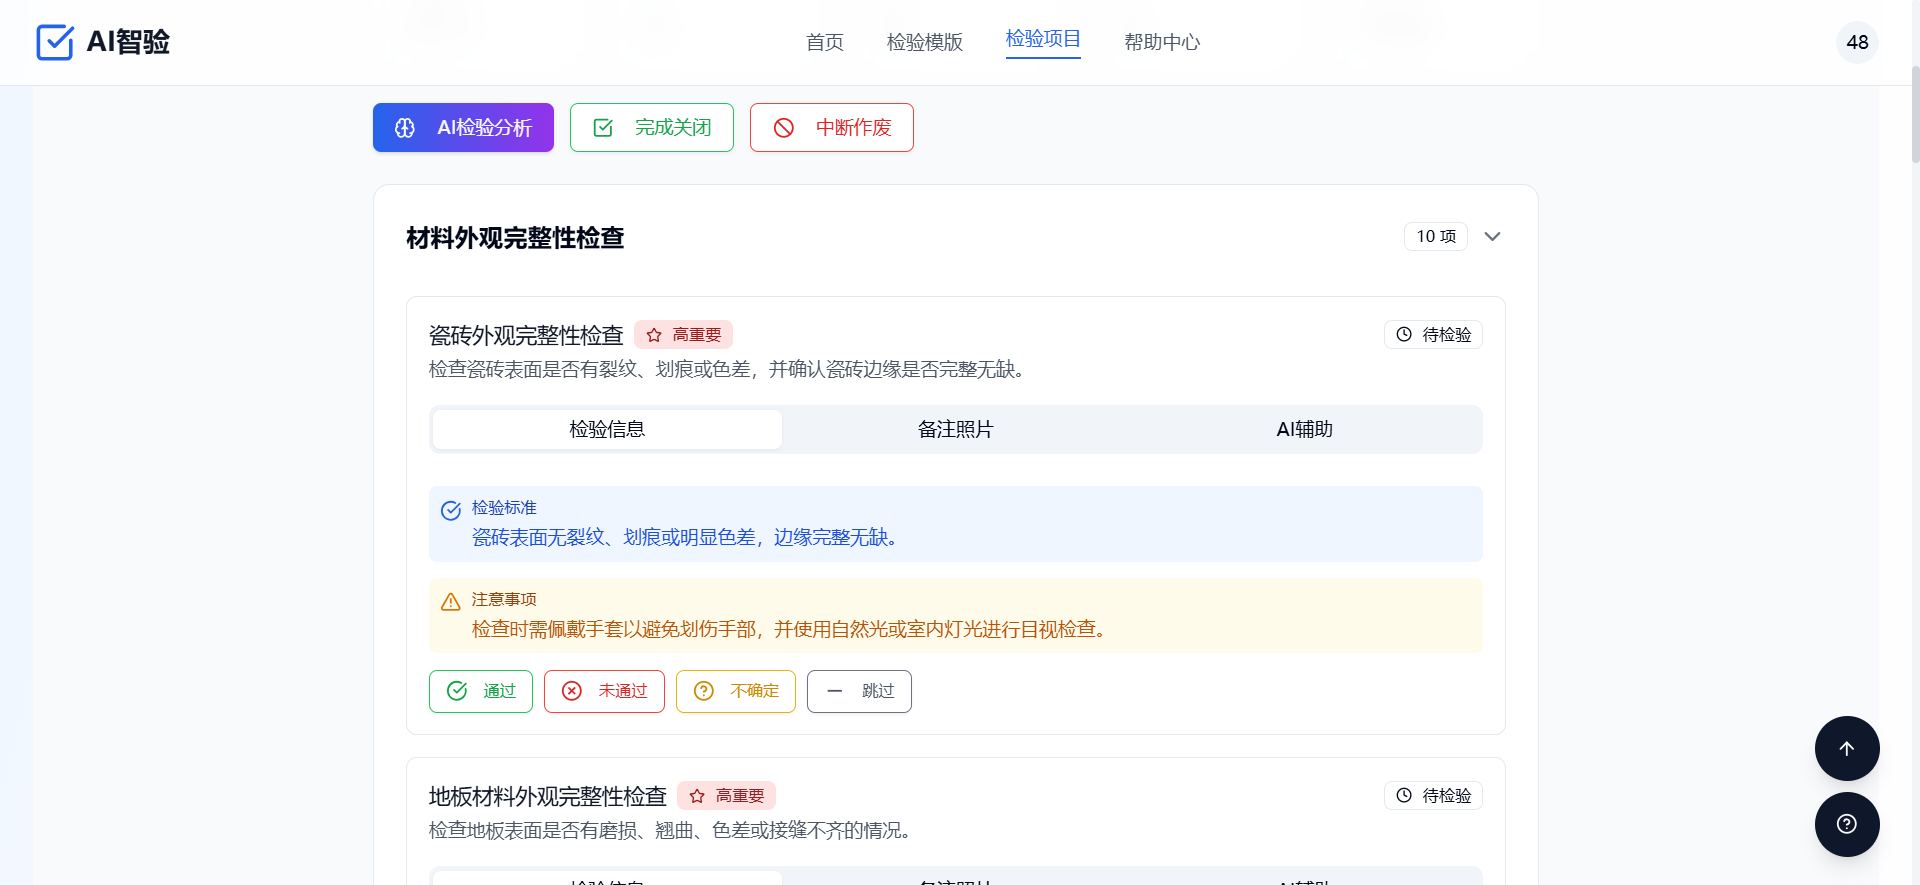
Task: Click the 高重要 star badge on 瓷砖外观完整性检查
Action: pyautogui.click(x=683, y=335)
